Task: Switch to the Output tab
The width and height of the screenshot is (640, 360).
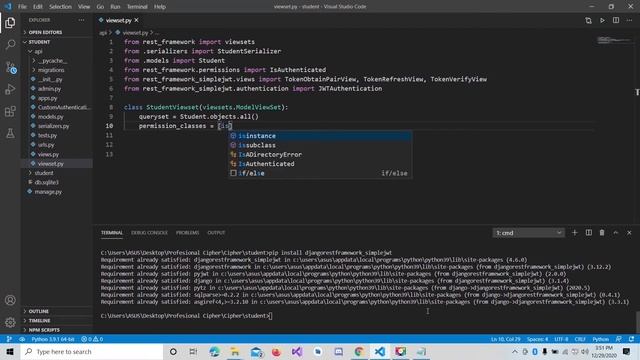Action: click(216, 233)
